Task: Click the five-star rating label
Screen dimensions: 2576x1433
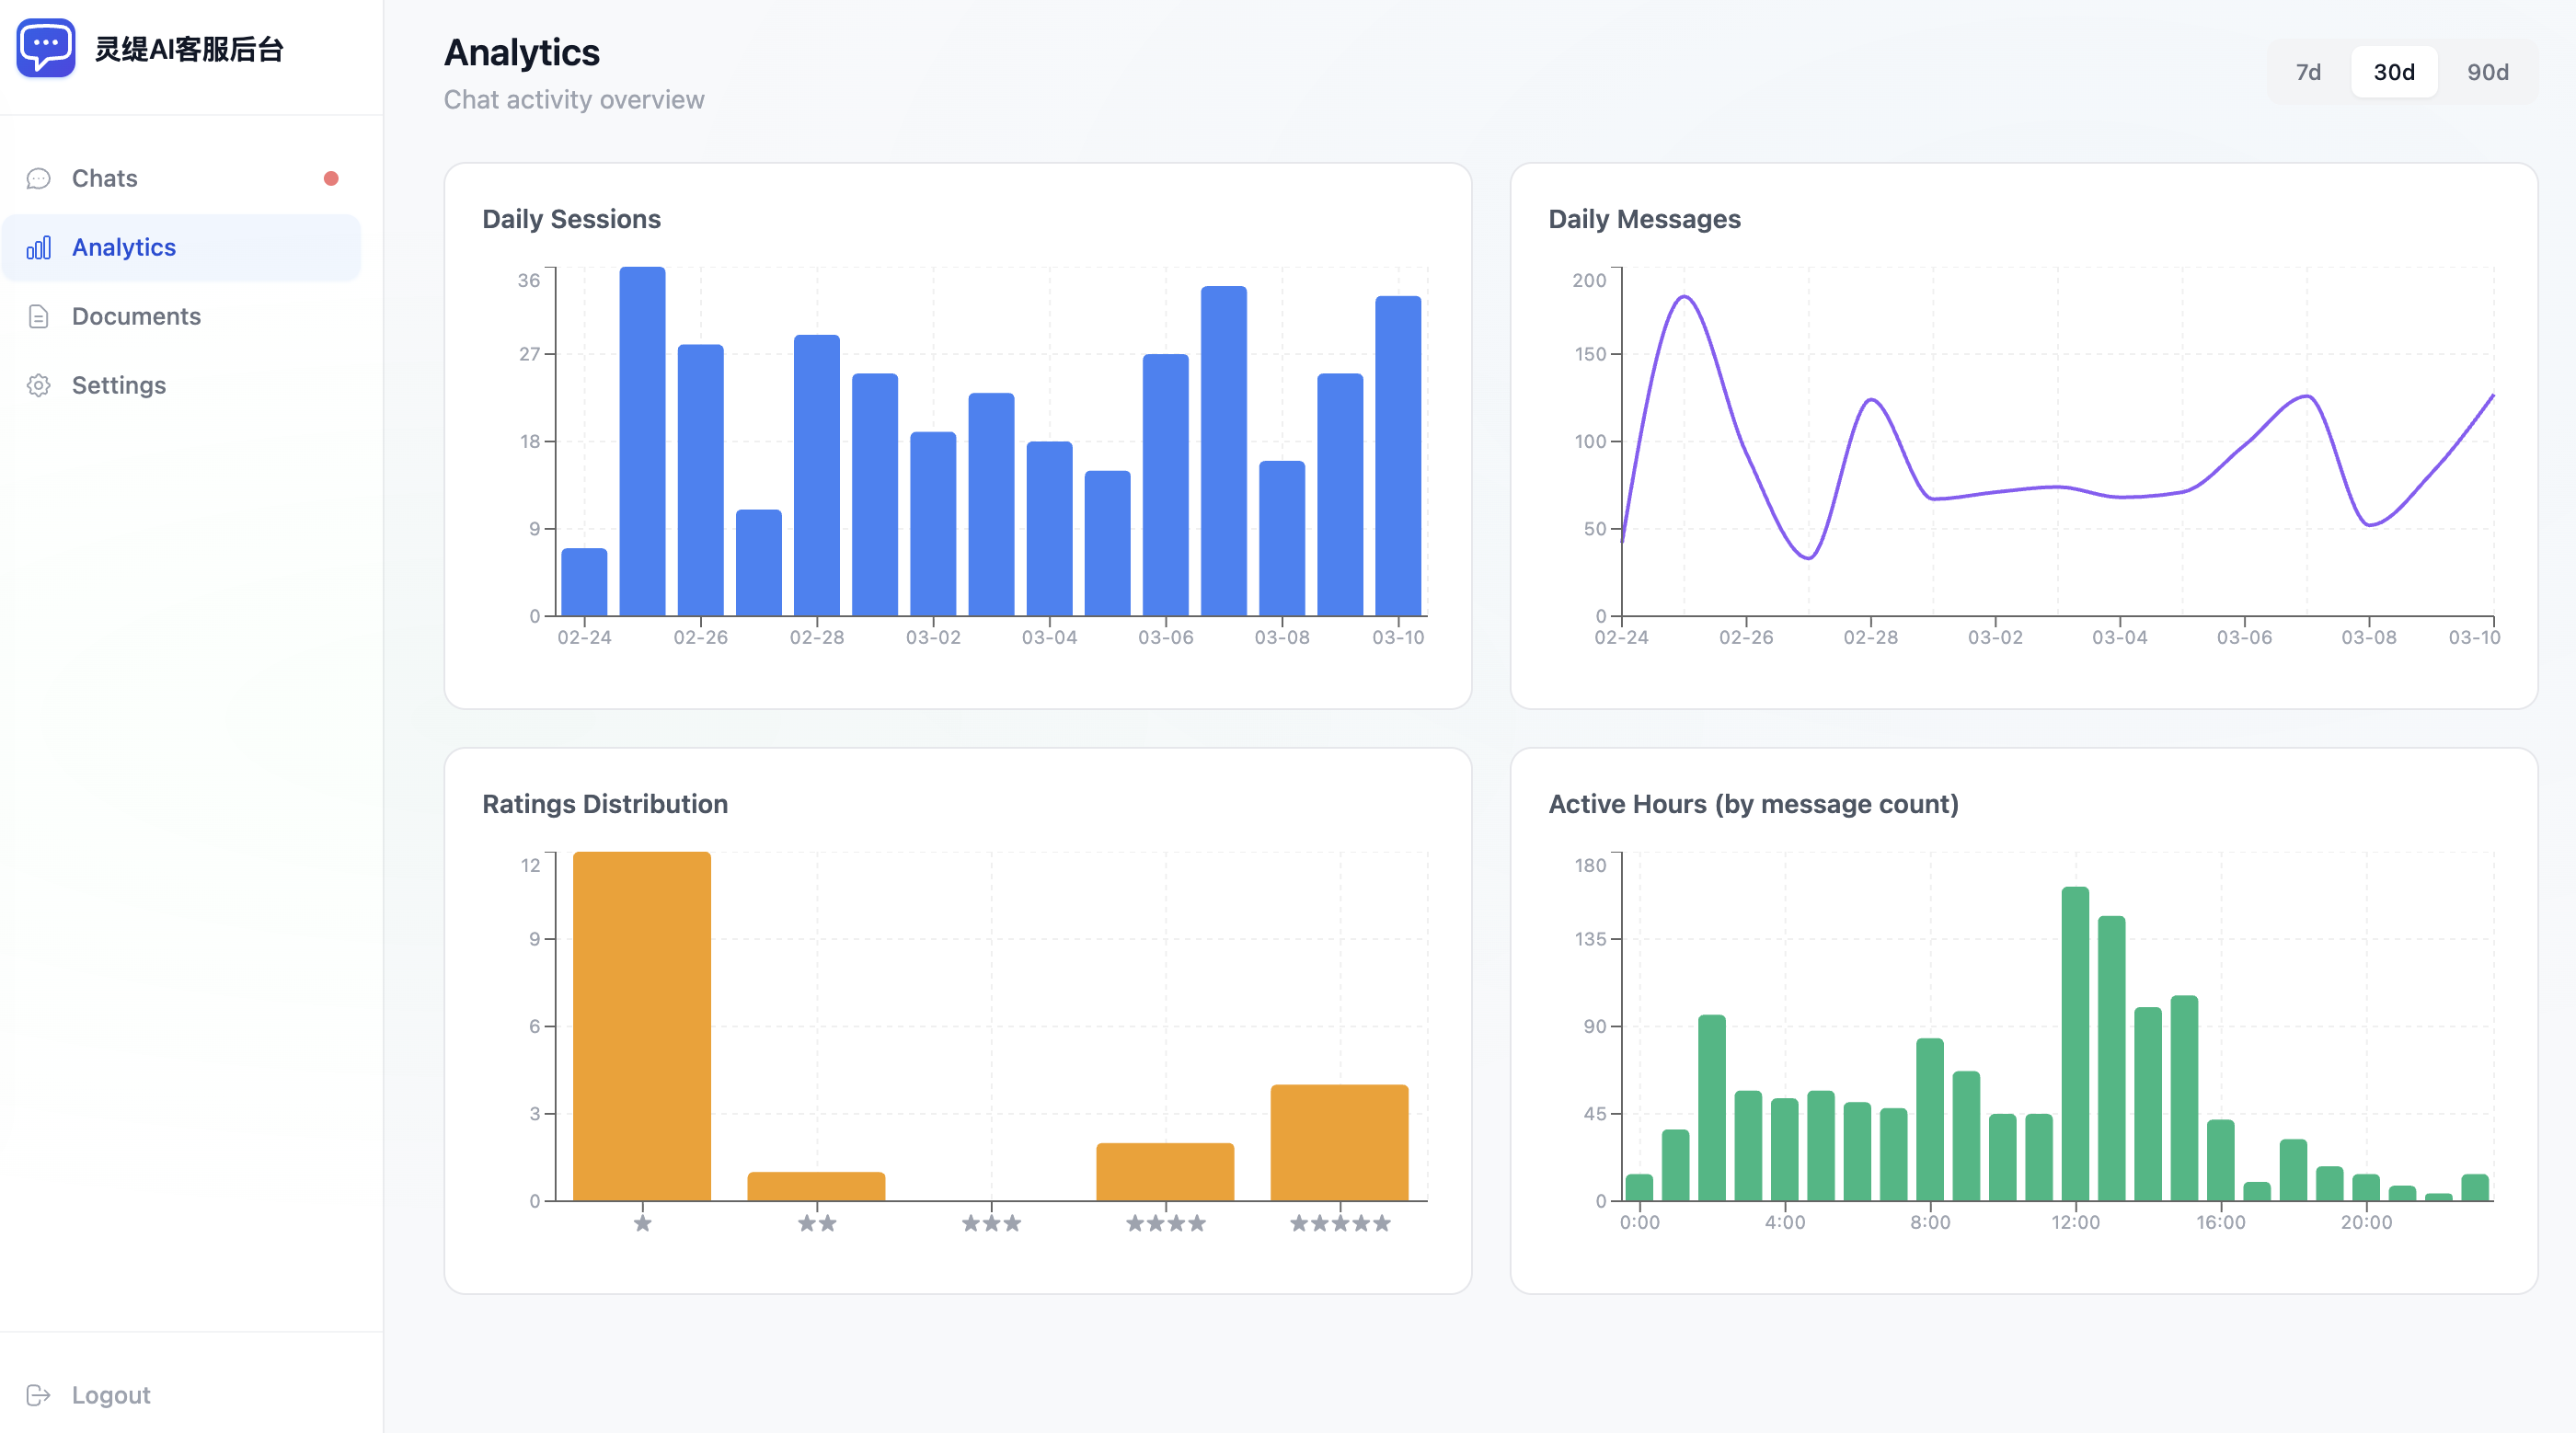Action: pyautogui.click(x=1340, y=1223)
